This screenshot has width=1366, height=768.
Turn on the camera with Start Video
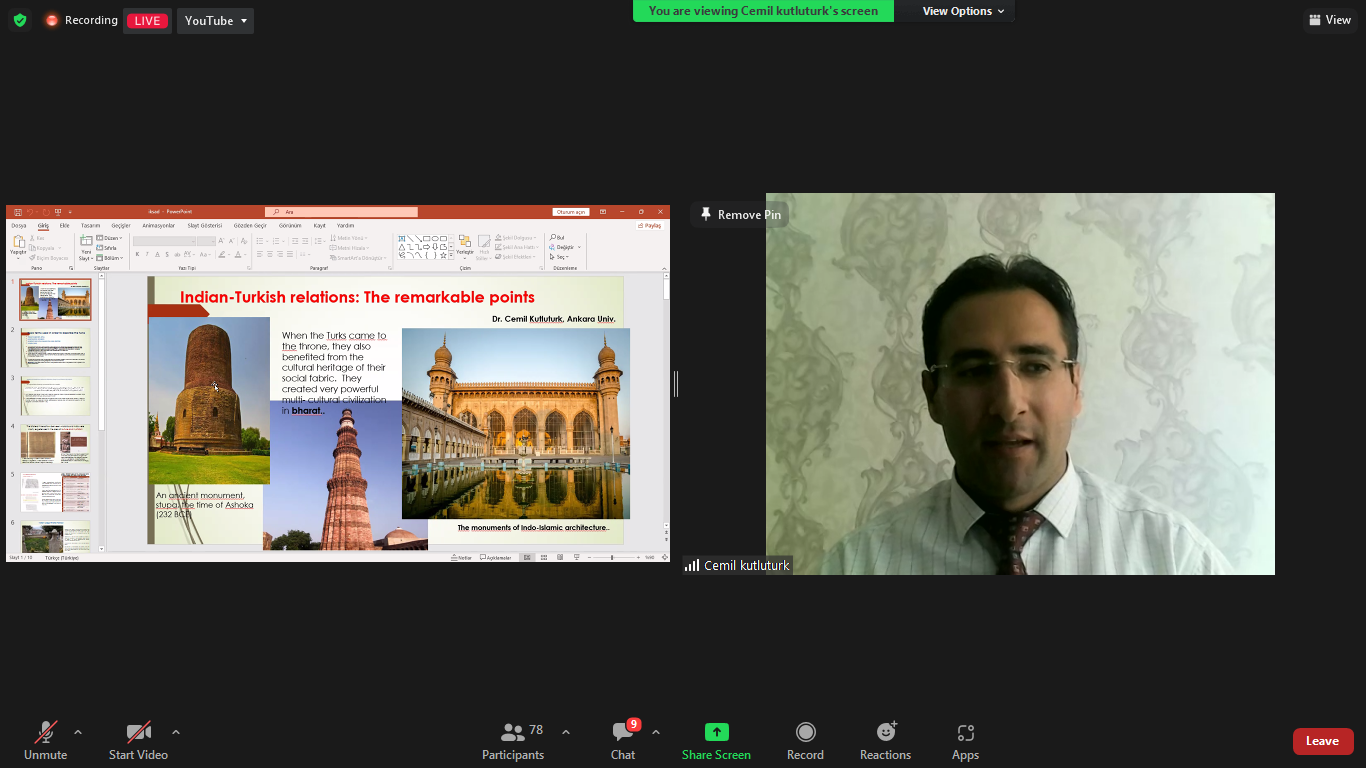[x=138, y=733]
